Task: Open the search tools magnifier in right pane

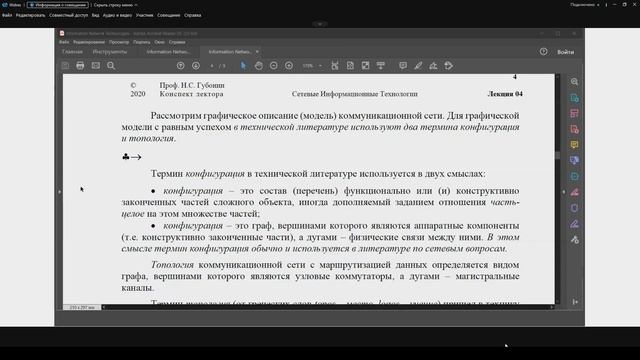Action: click(575, 82)
